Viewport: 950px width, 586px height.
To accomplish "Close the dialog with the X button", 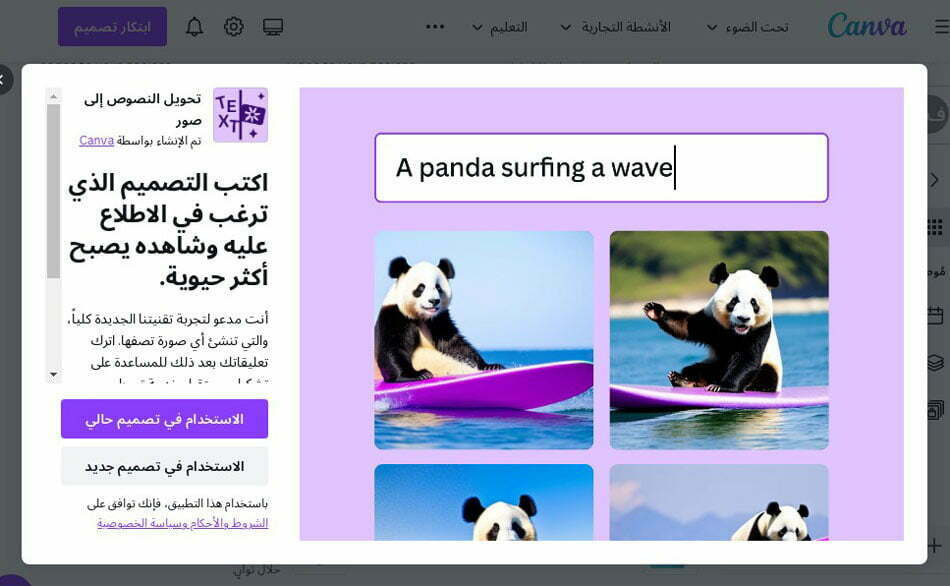I will 3,79.
